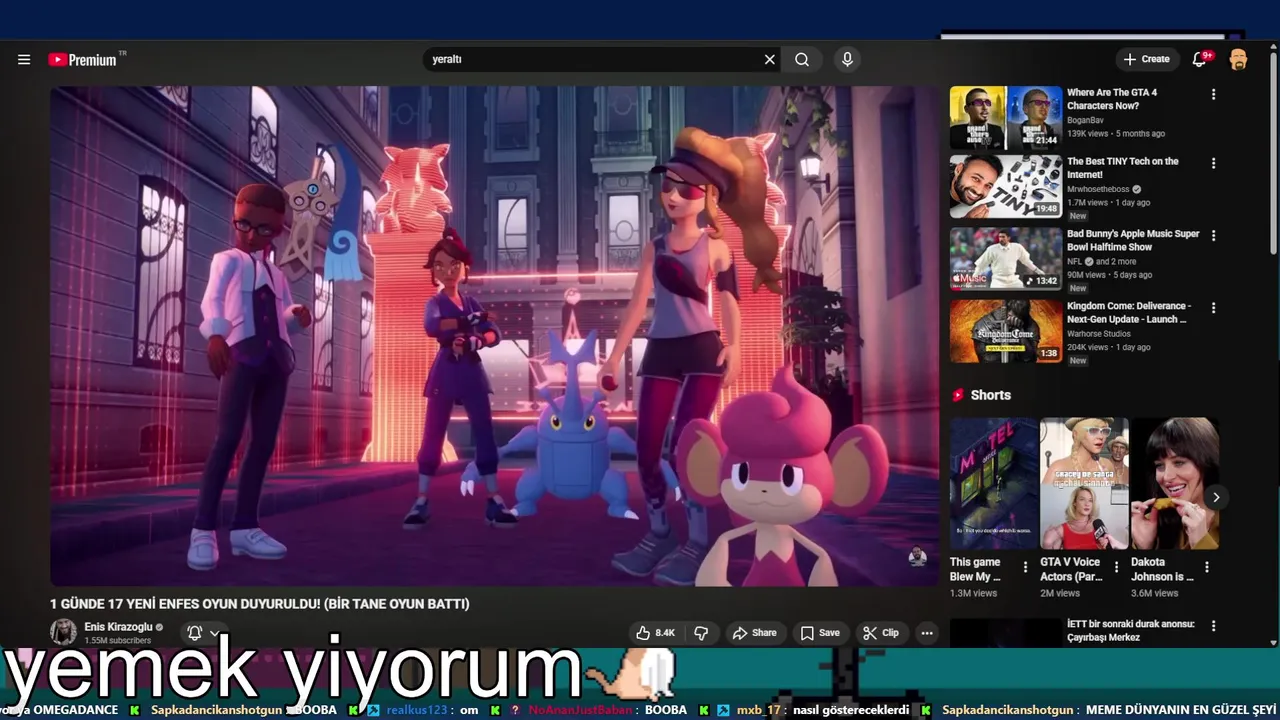Like the video with 8.4K thumbs up
The image size is (1280, 720).
coord(656,633)
